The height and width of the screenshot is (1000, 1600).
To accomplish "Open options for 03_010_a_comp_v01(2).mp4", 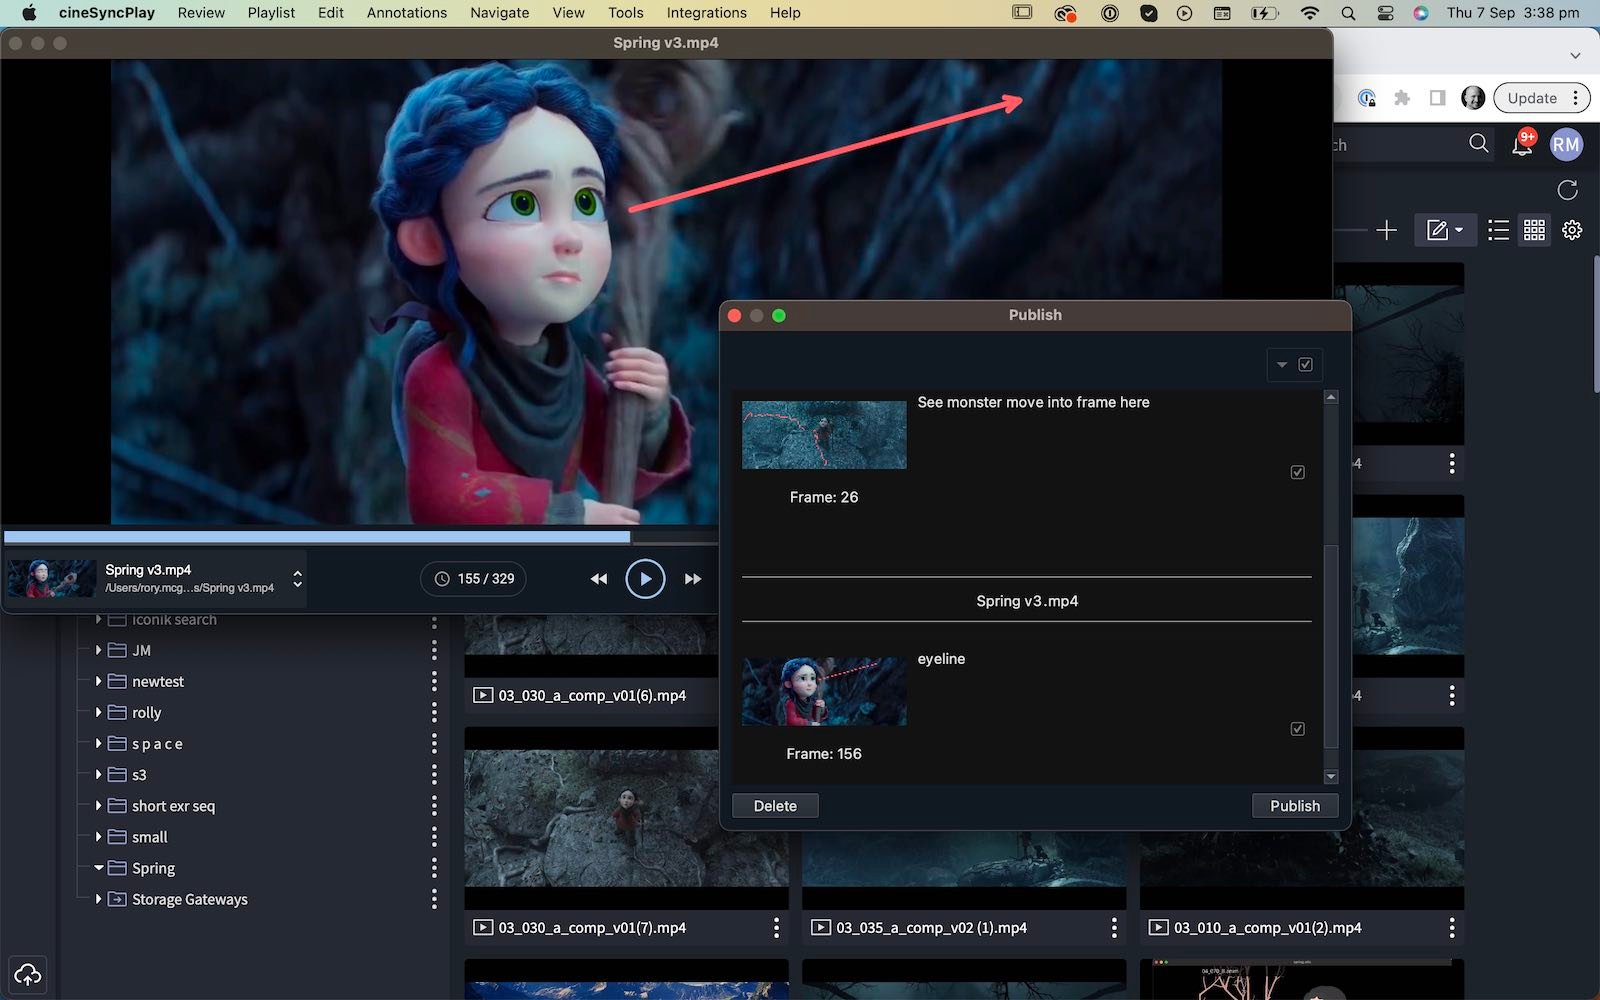I will [x=1452, y=928].
